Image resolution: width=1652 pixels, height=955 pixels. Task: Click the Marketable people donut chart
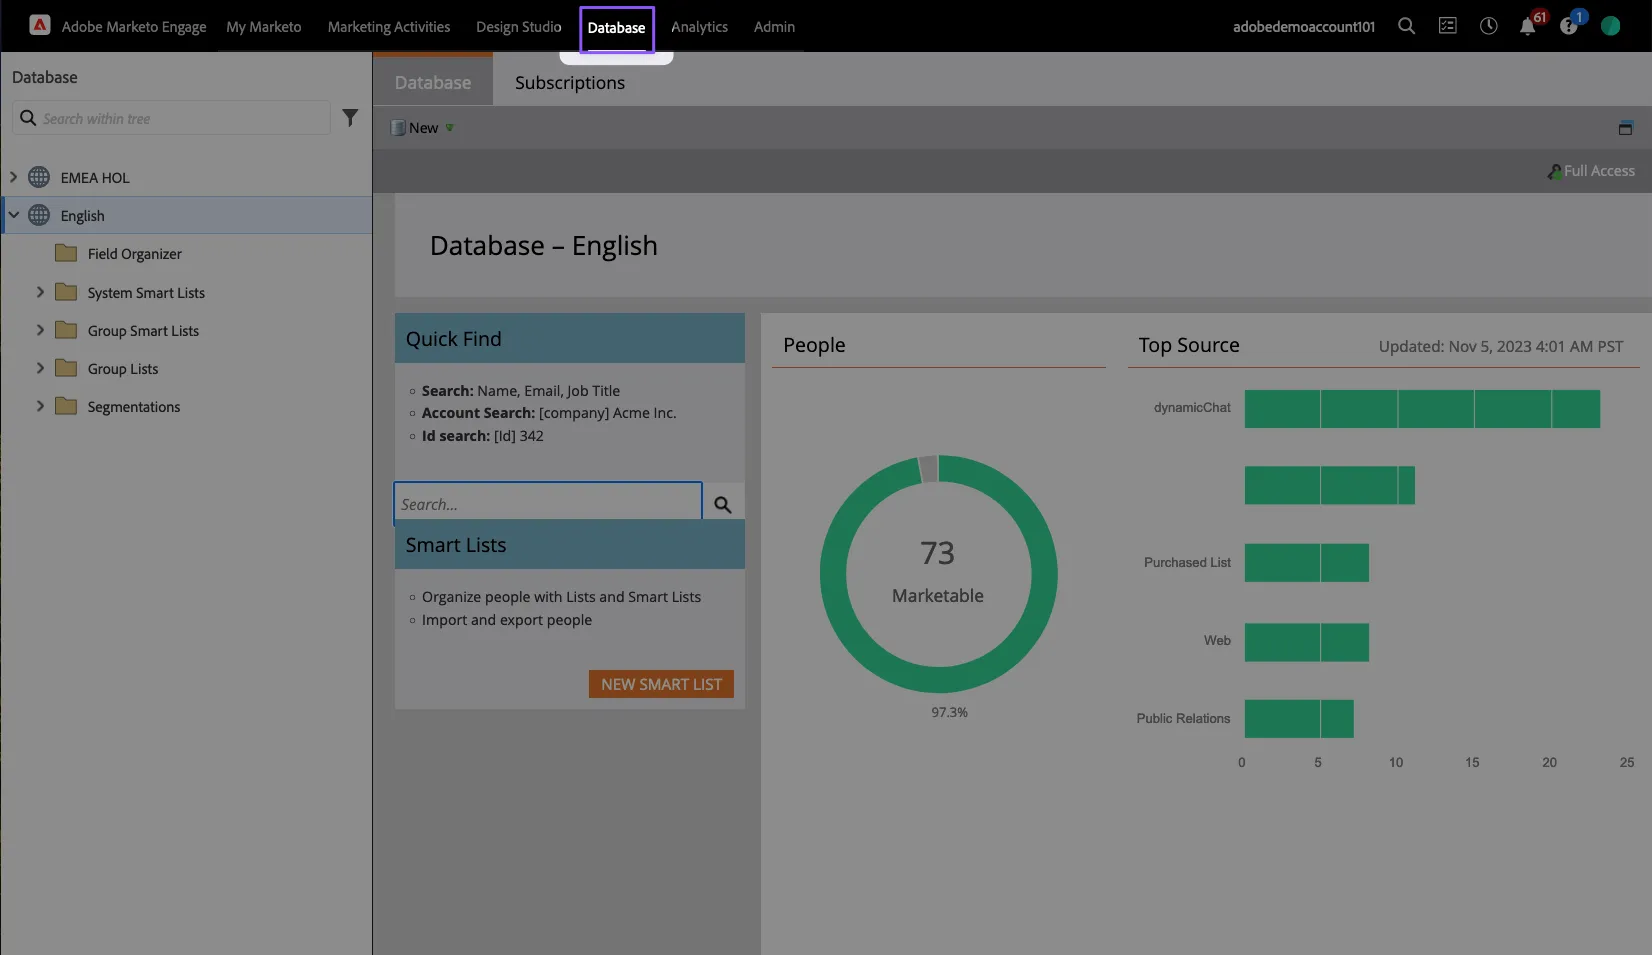[x=938, y=574]
